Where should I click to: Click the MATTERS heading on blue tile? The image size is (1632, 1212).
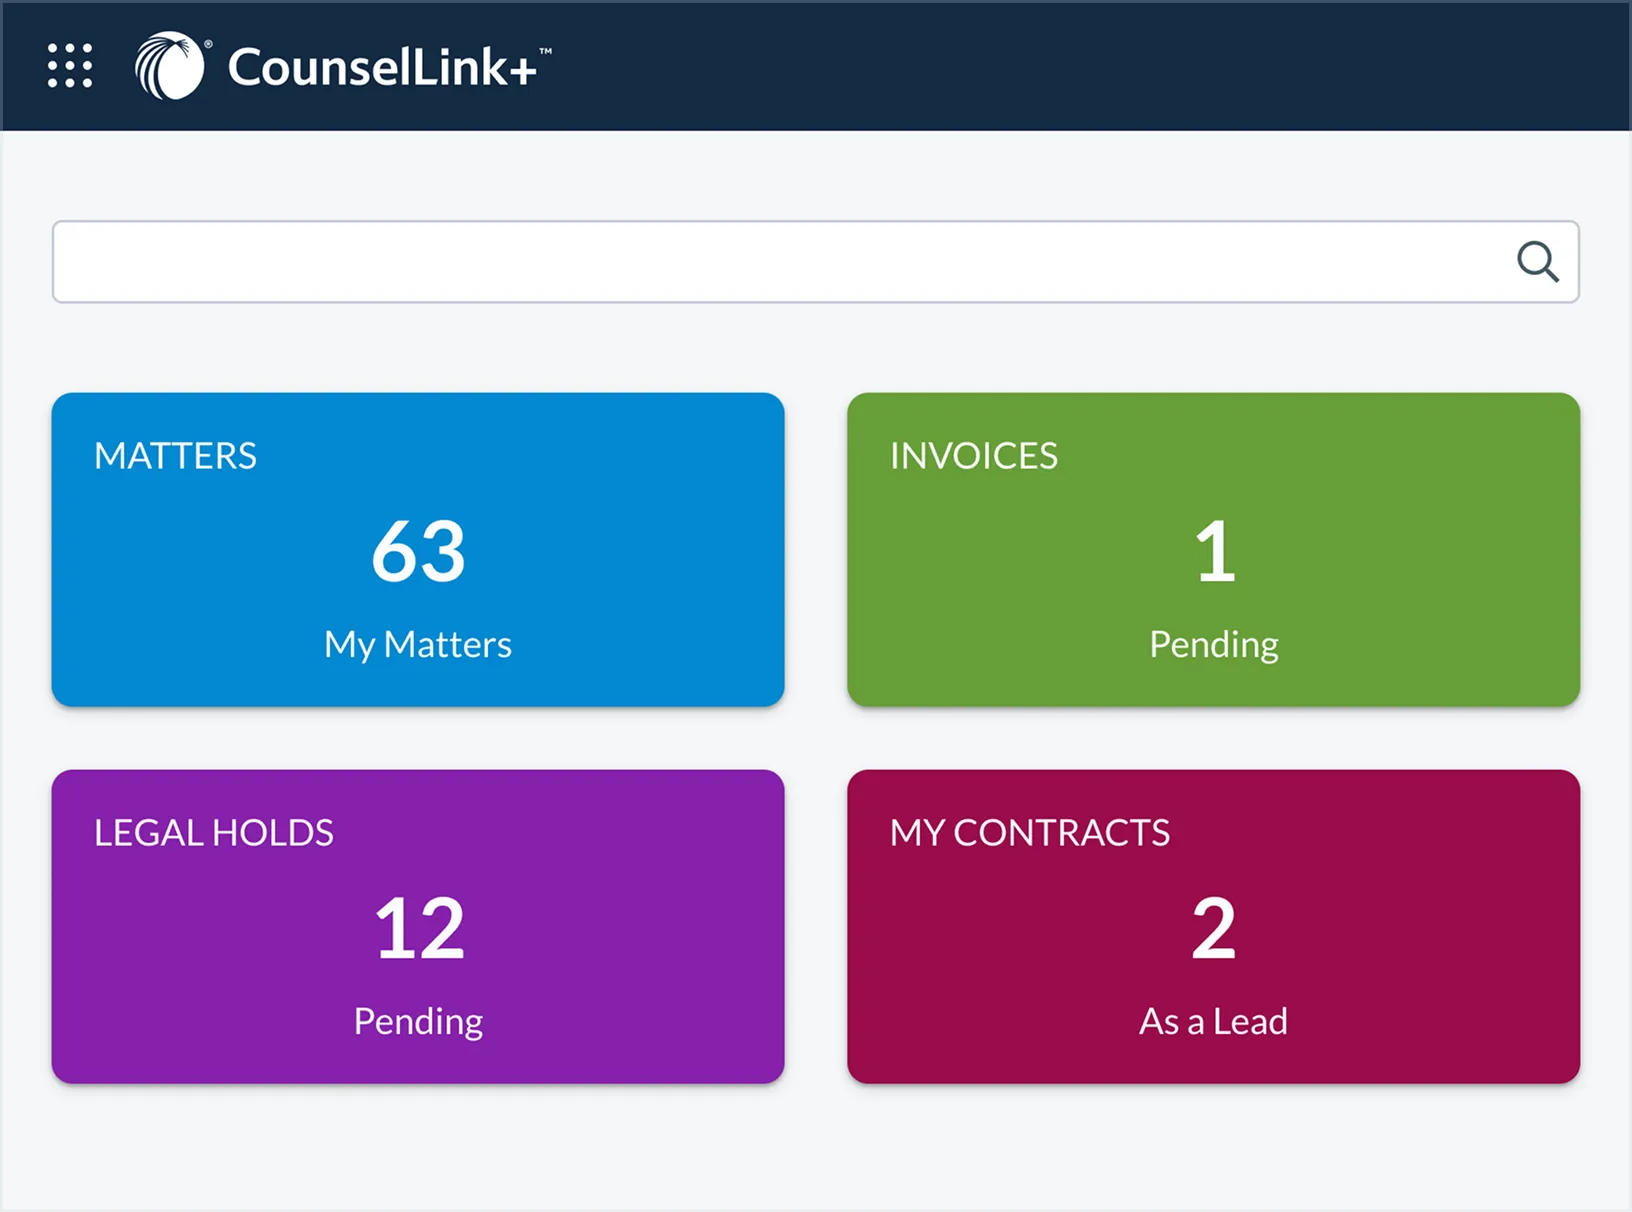coord(175,456)
